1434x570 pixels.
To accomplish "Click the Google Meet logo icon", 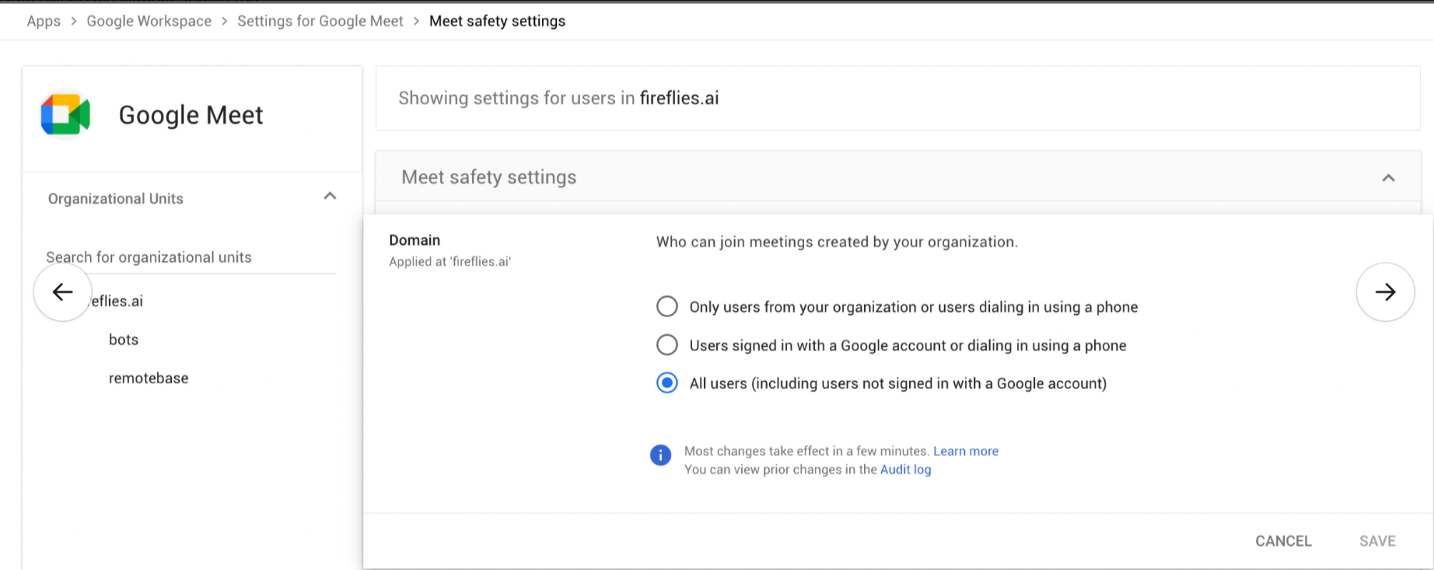I will (x=66, y=115).
